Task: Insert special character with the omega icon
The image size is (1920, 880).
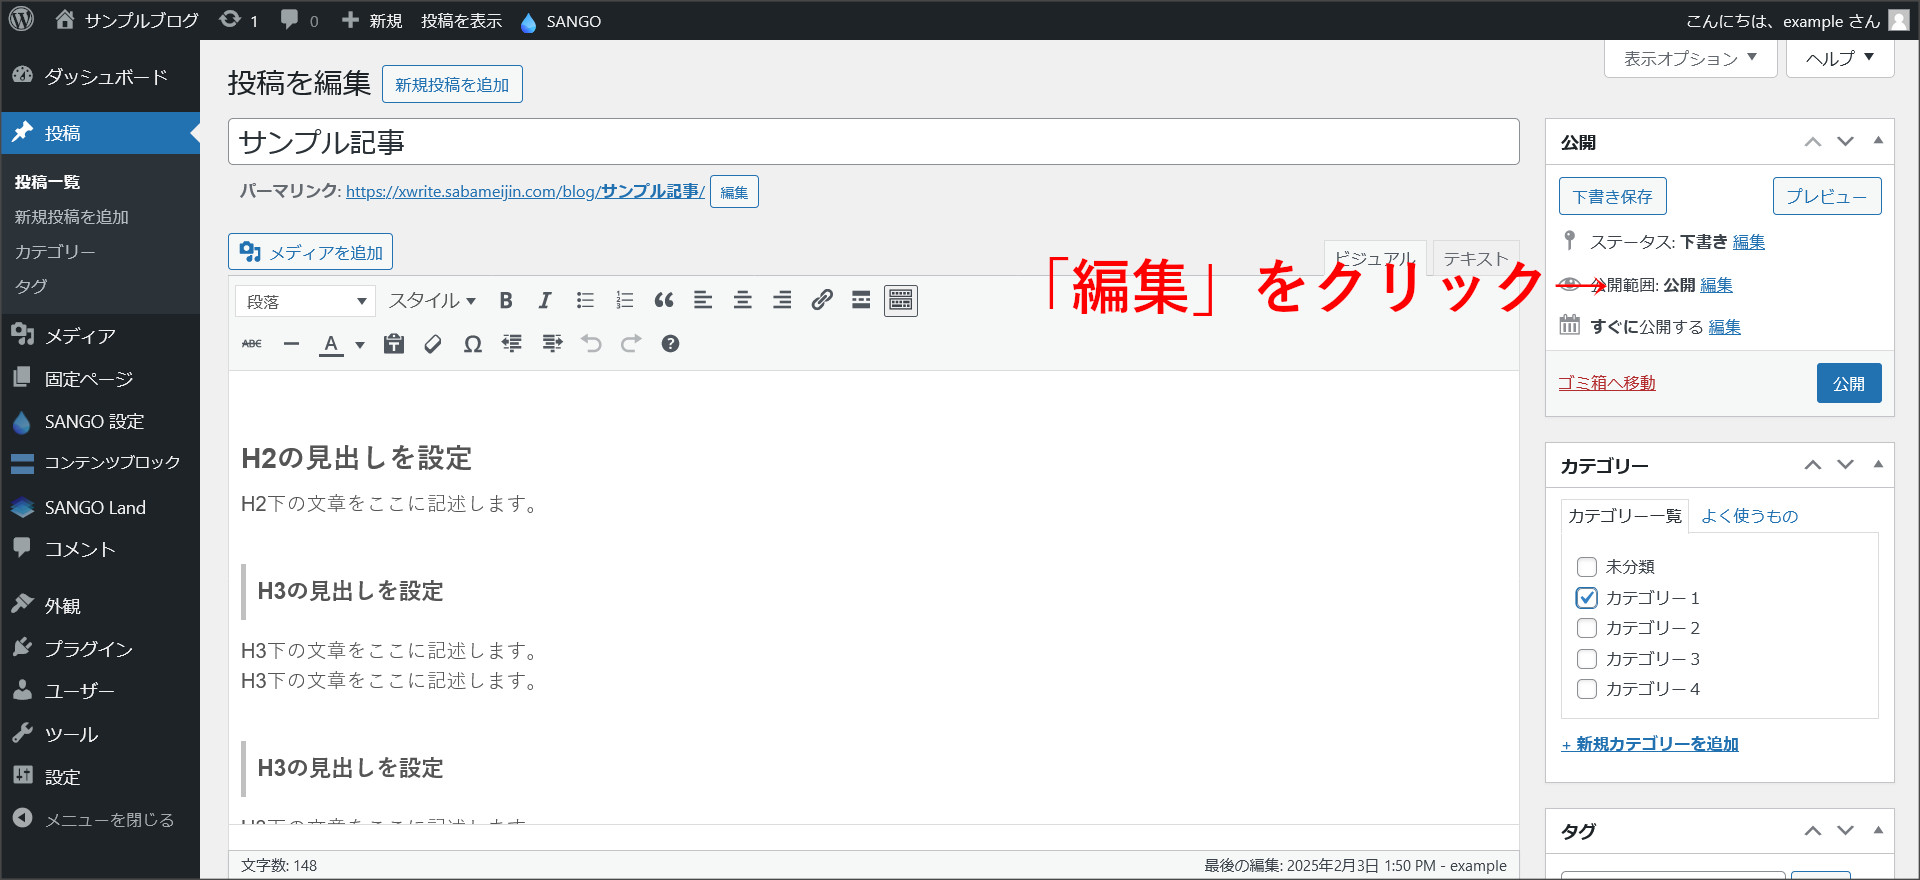Action: [x=473, y=344]
